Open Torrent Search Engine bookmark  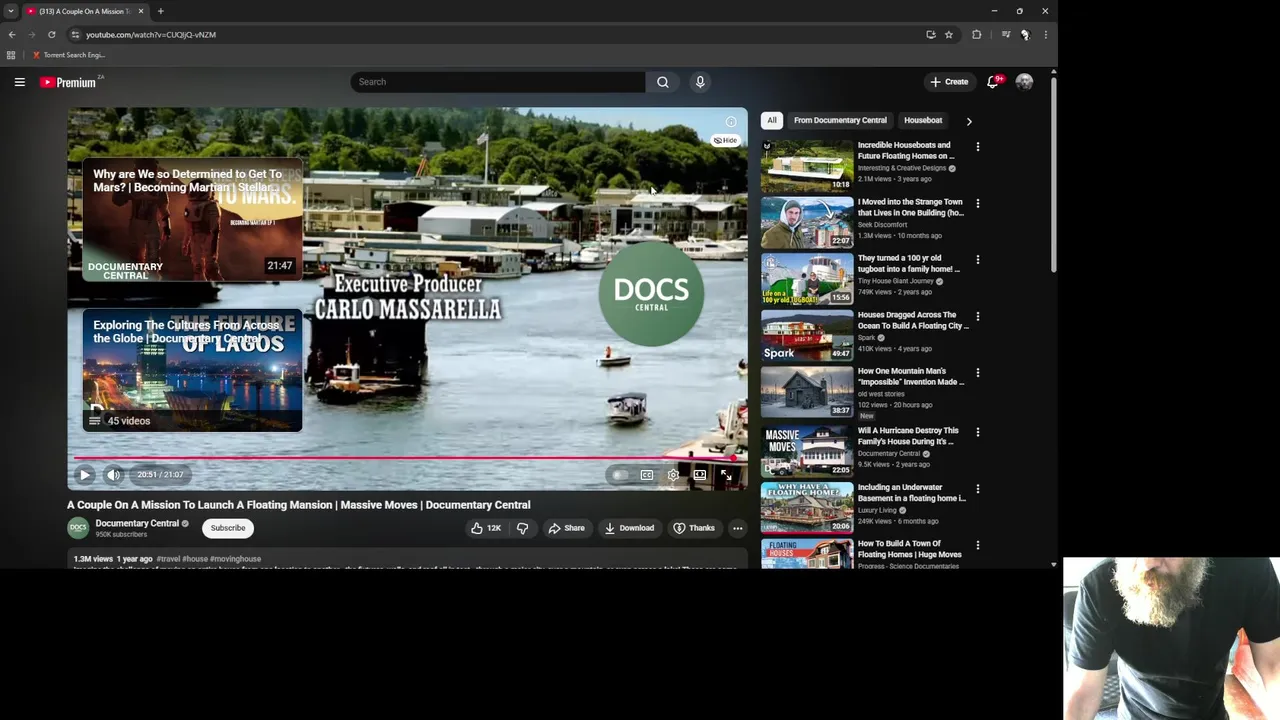69,55
